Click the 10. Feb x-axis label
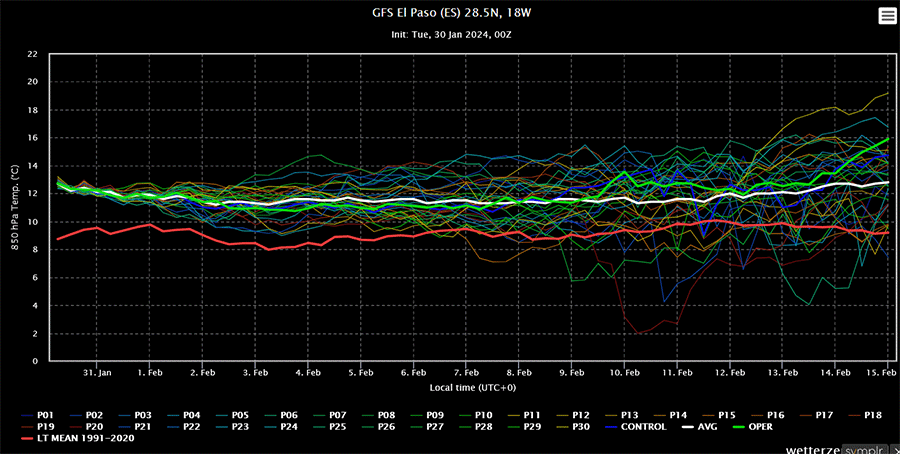 (624, 371)
